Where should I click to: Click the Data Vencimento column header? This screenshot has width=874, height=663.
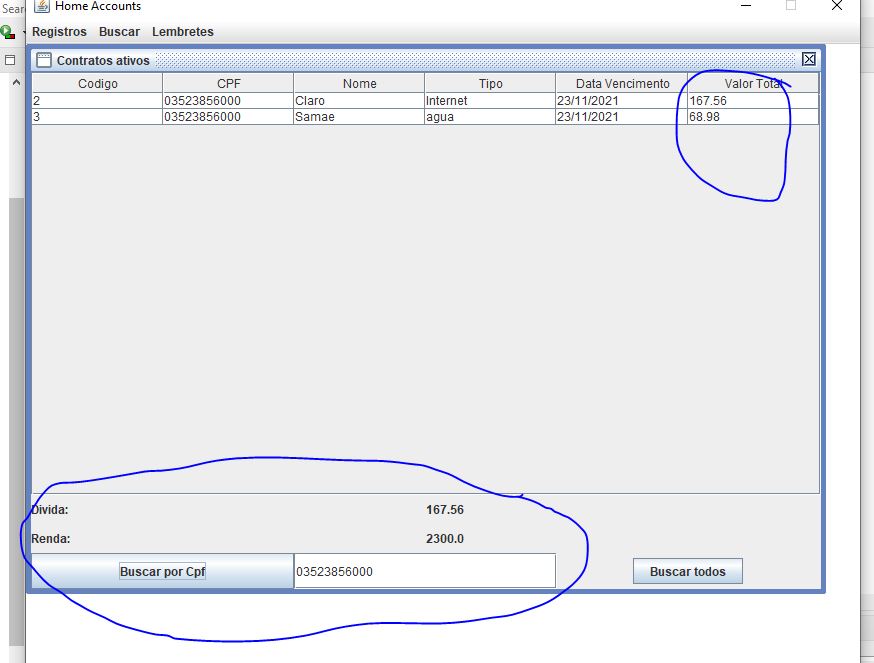tap(622, 84)
